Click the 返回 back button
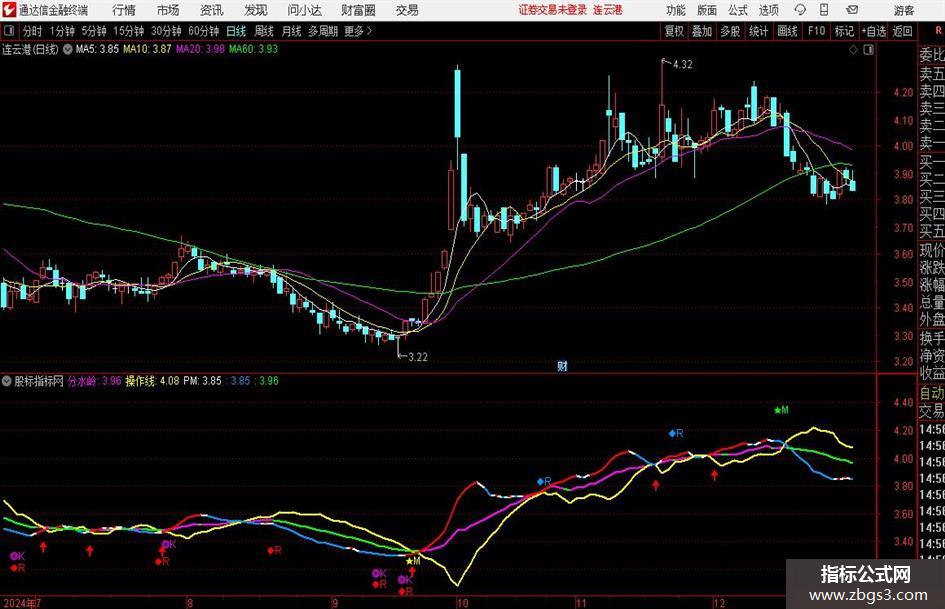Viewport: 945px width, 609px height. (902, 31)
